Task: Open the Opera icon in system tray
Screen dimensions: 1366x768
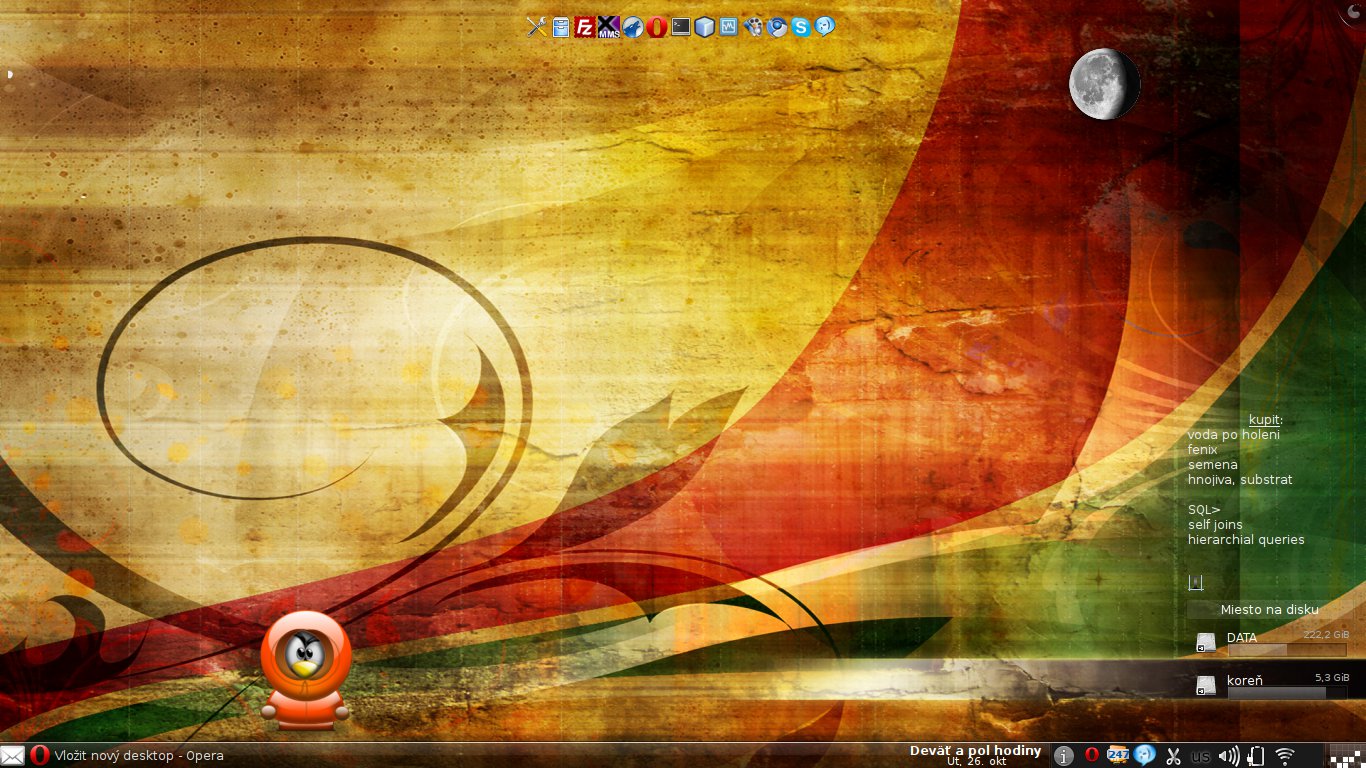Action: (x=1092, y=755)
